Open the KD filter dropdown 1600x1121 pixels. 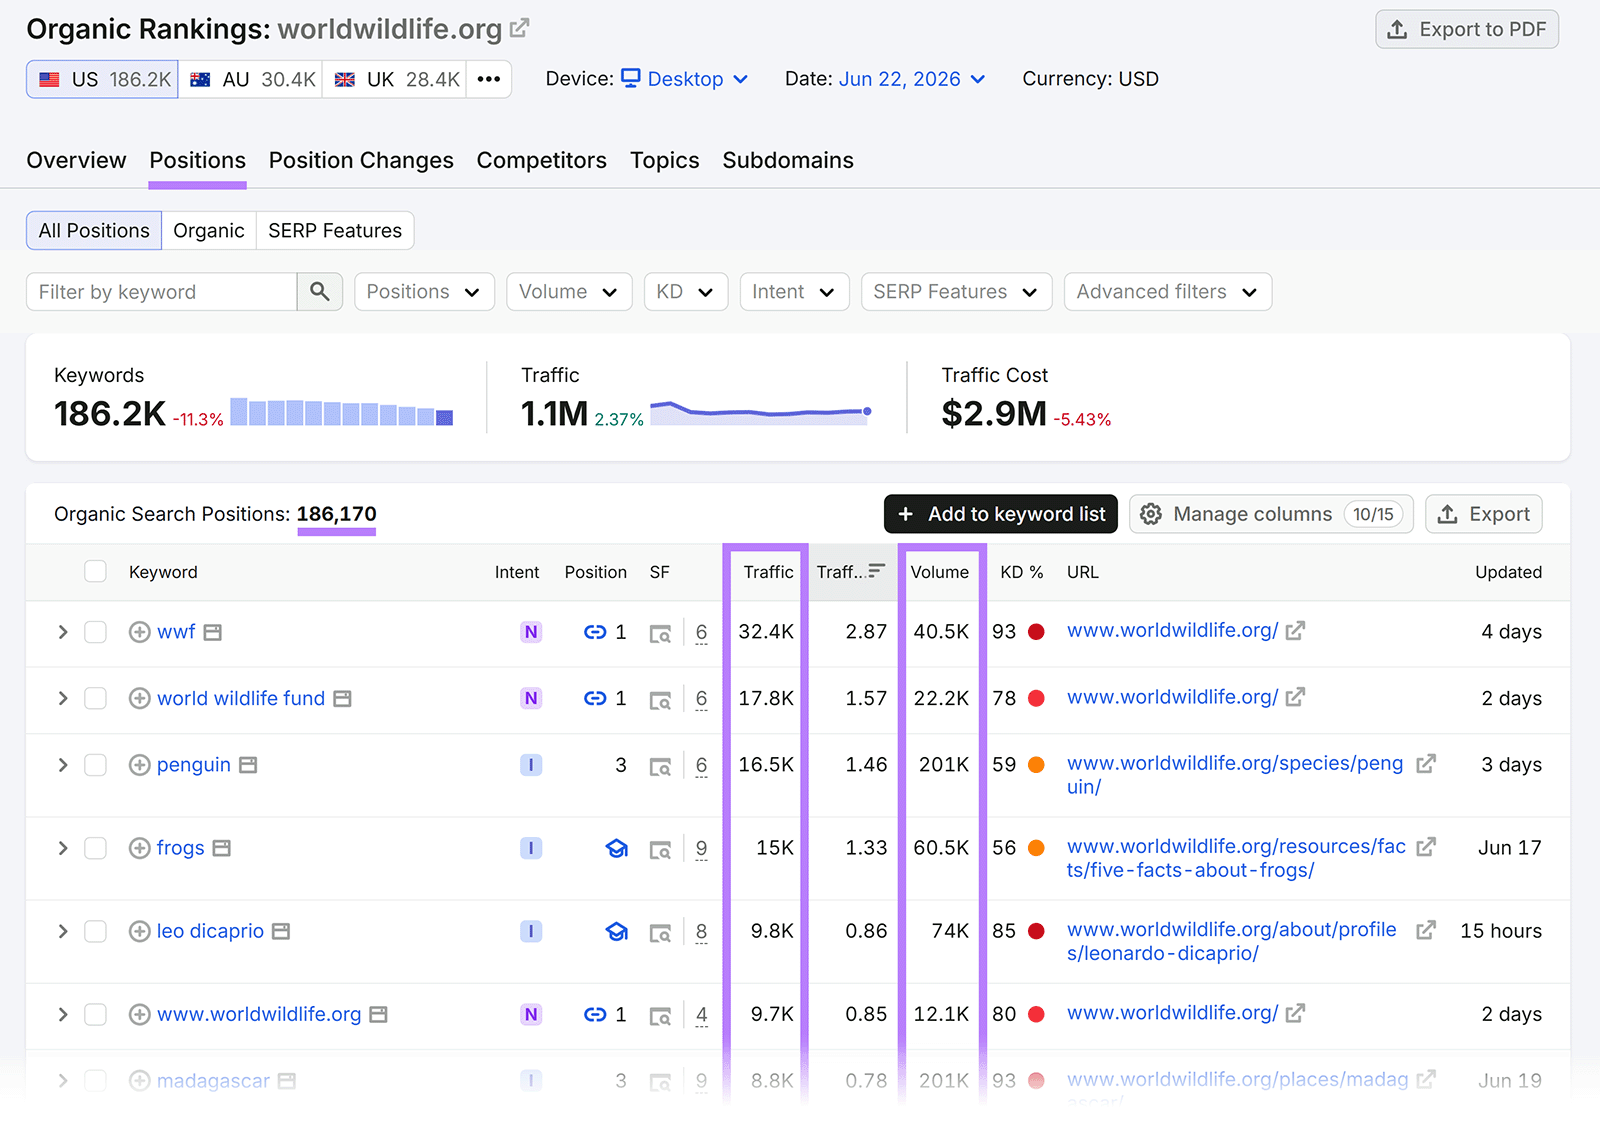pos(686,292)
